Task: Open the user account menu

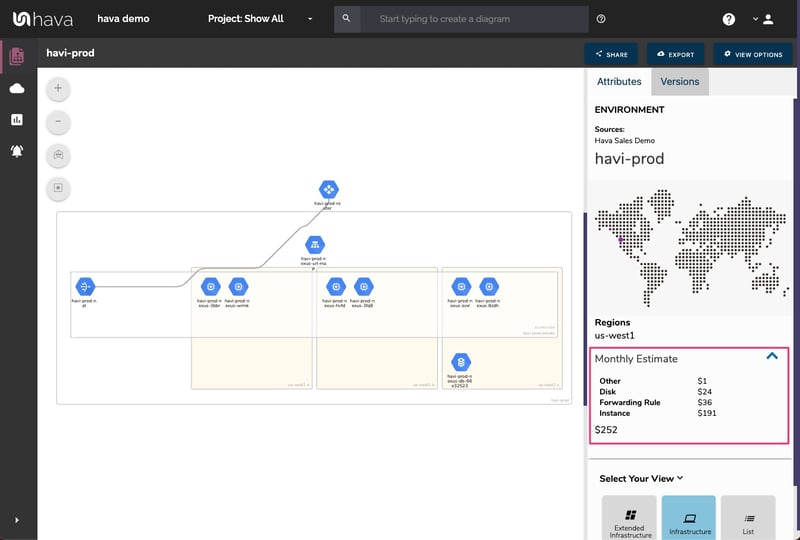Action: (x=763, y=19)
